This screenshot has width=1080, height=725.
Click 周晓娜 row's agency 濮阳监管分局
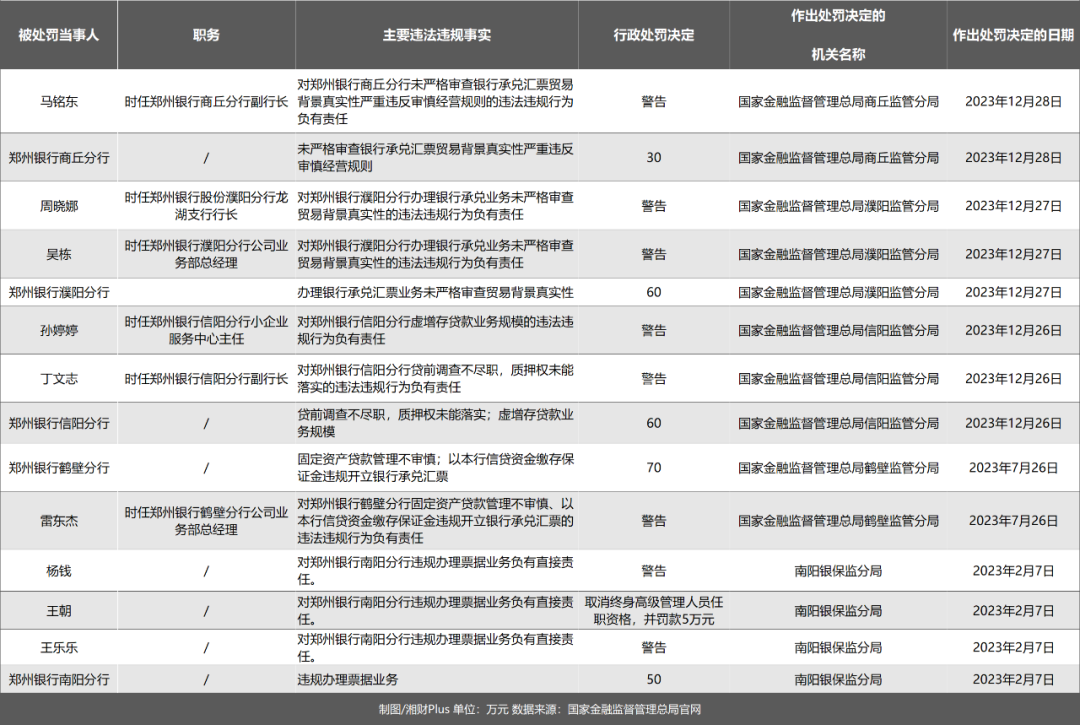click(x=838, y=206)
